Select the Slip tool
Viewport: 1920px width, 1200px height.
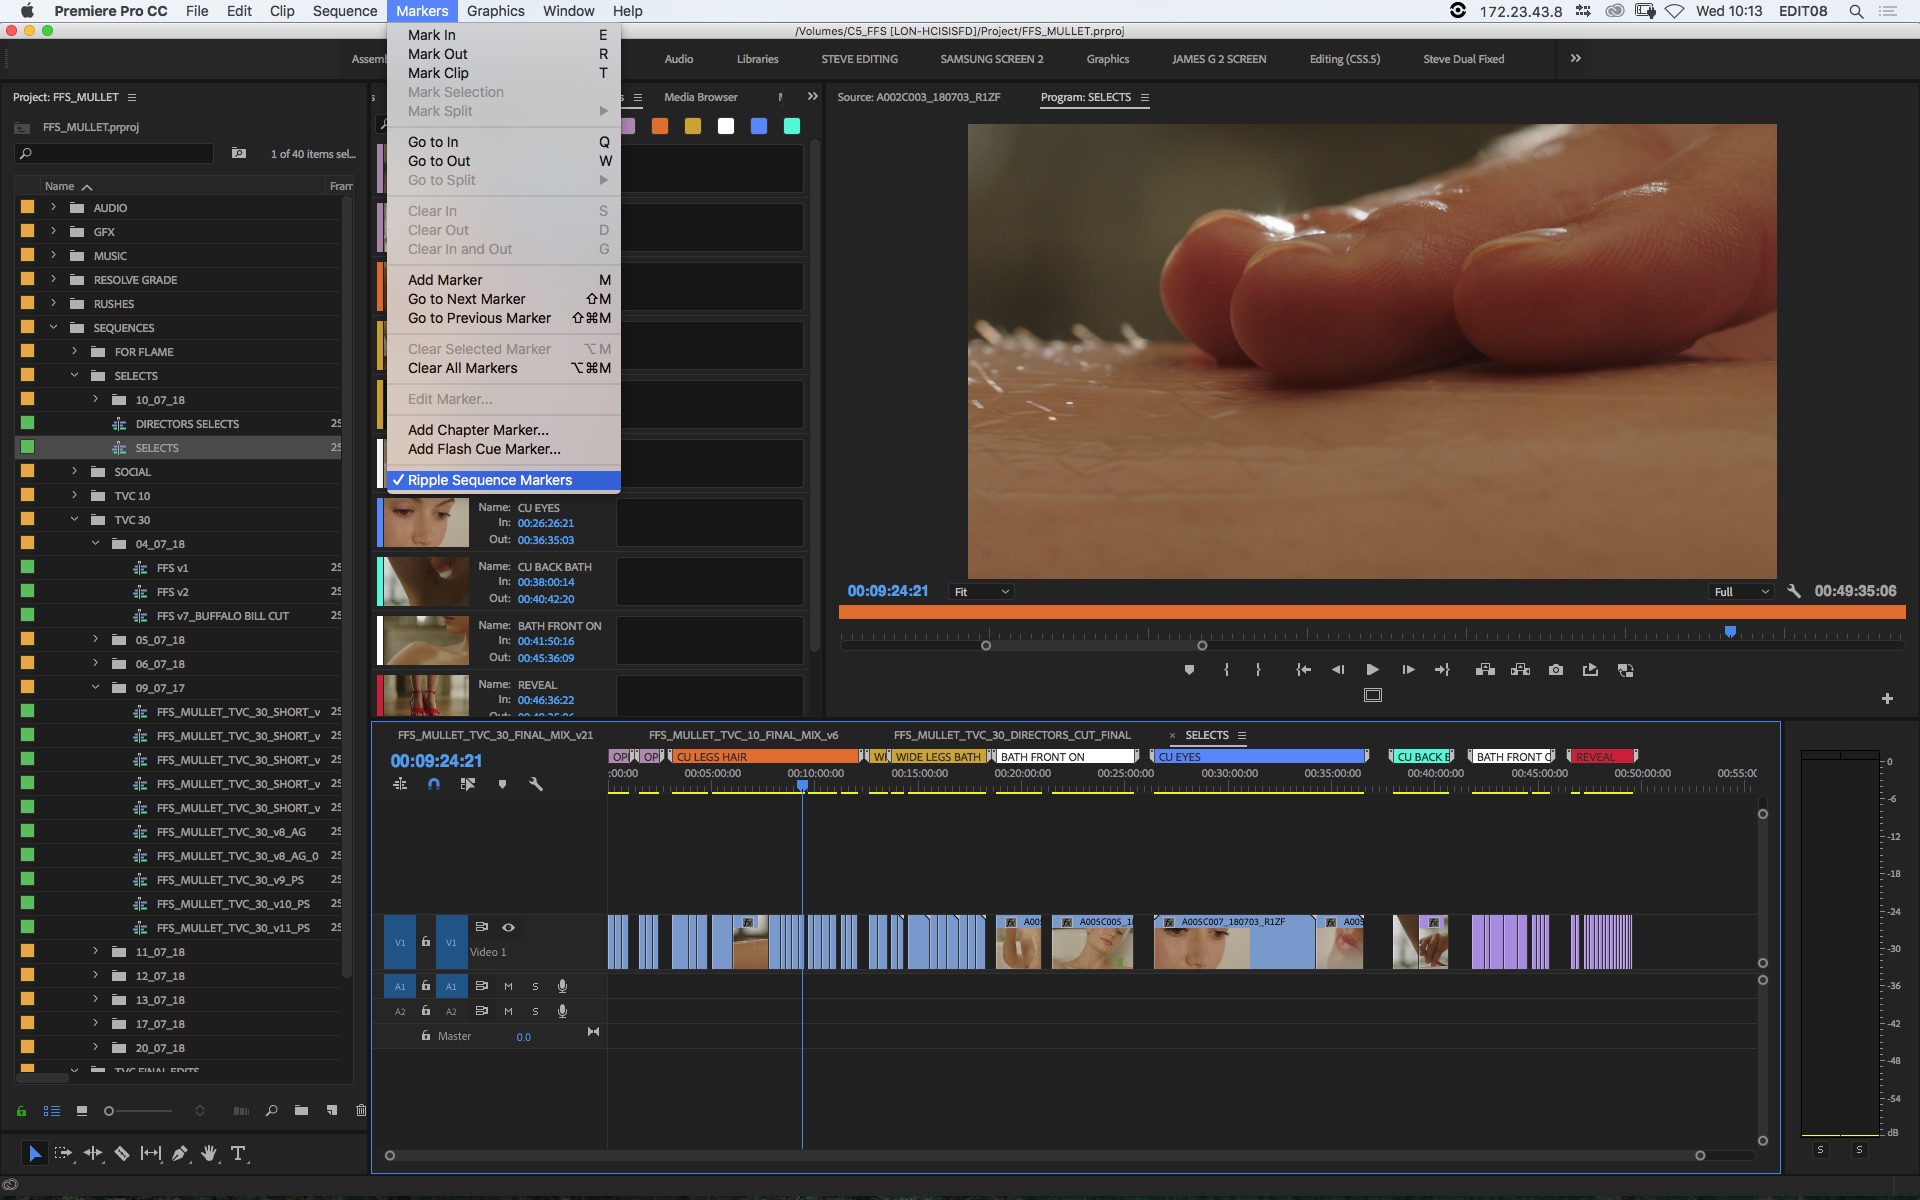151,1153
